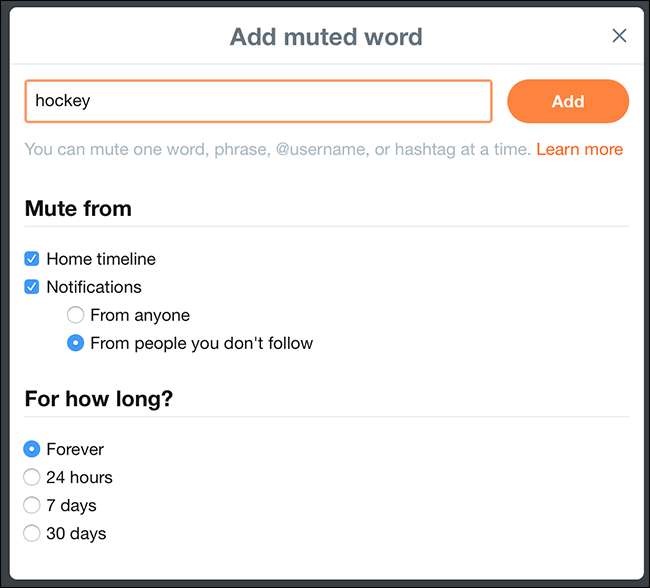Click the Notifications label text

[x=94, y=287]
